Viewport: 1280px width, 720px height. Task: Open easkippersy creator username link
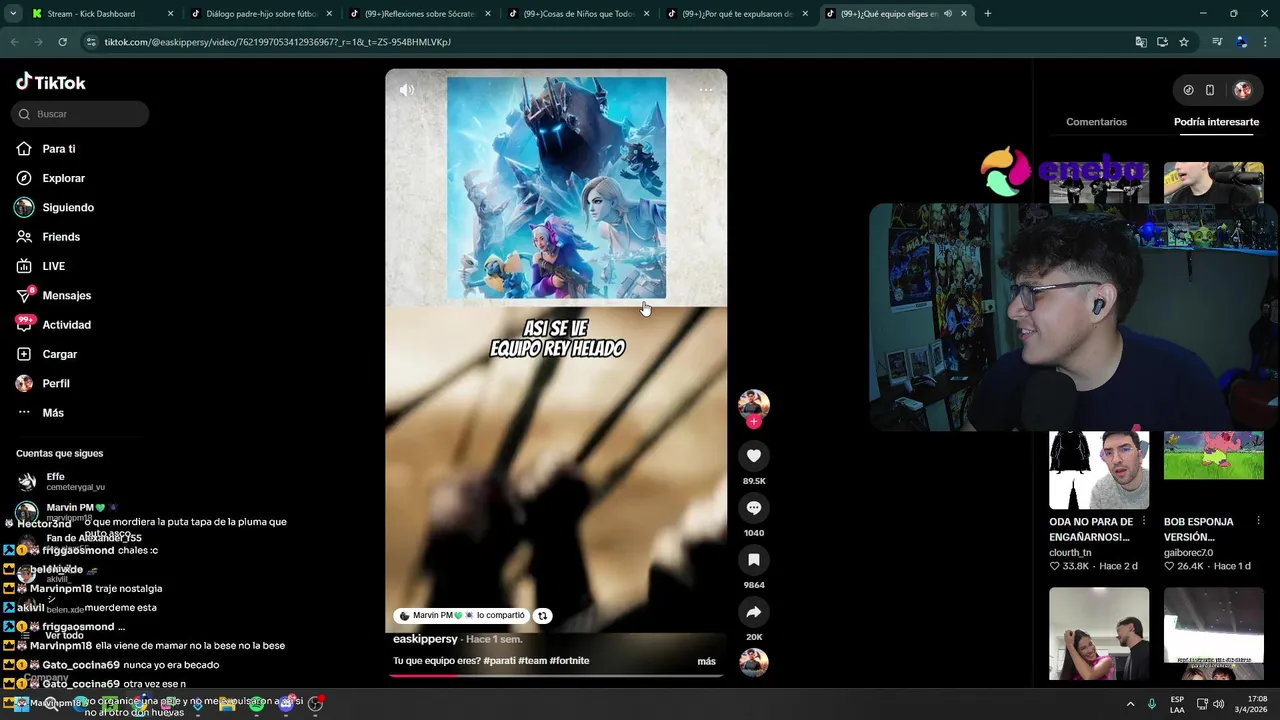(425, 639)
